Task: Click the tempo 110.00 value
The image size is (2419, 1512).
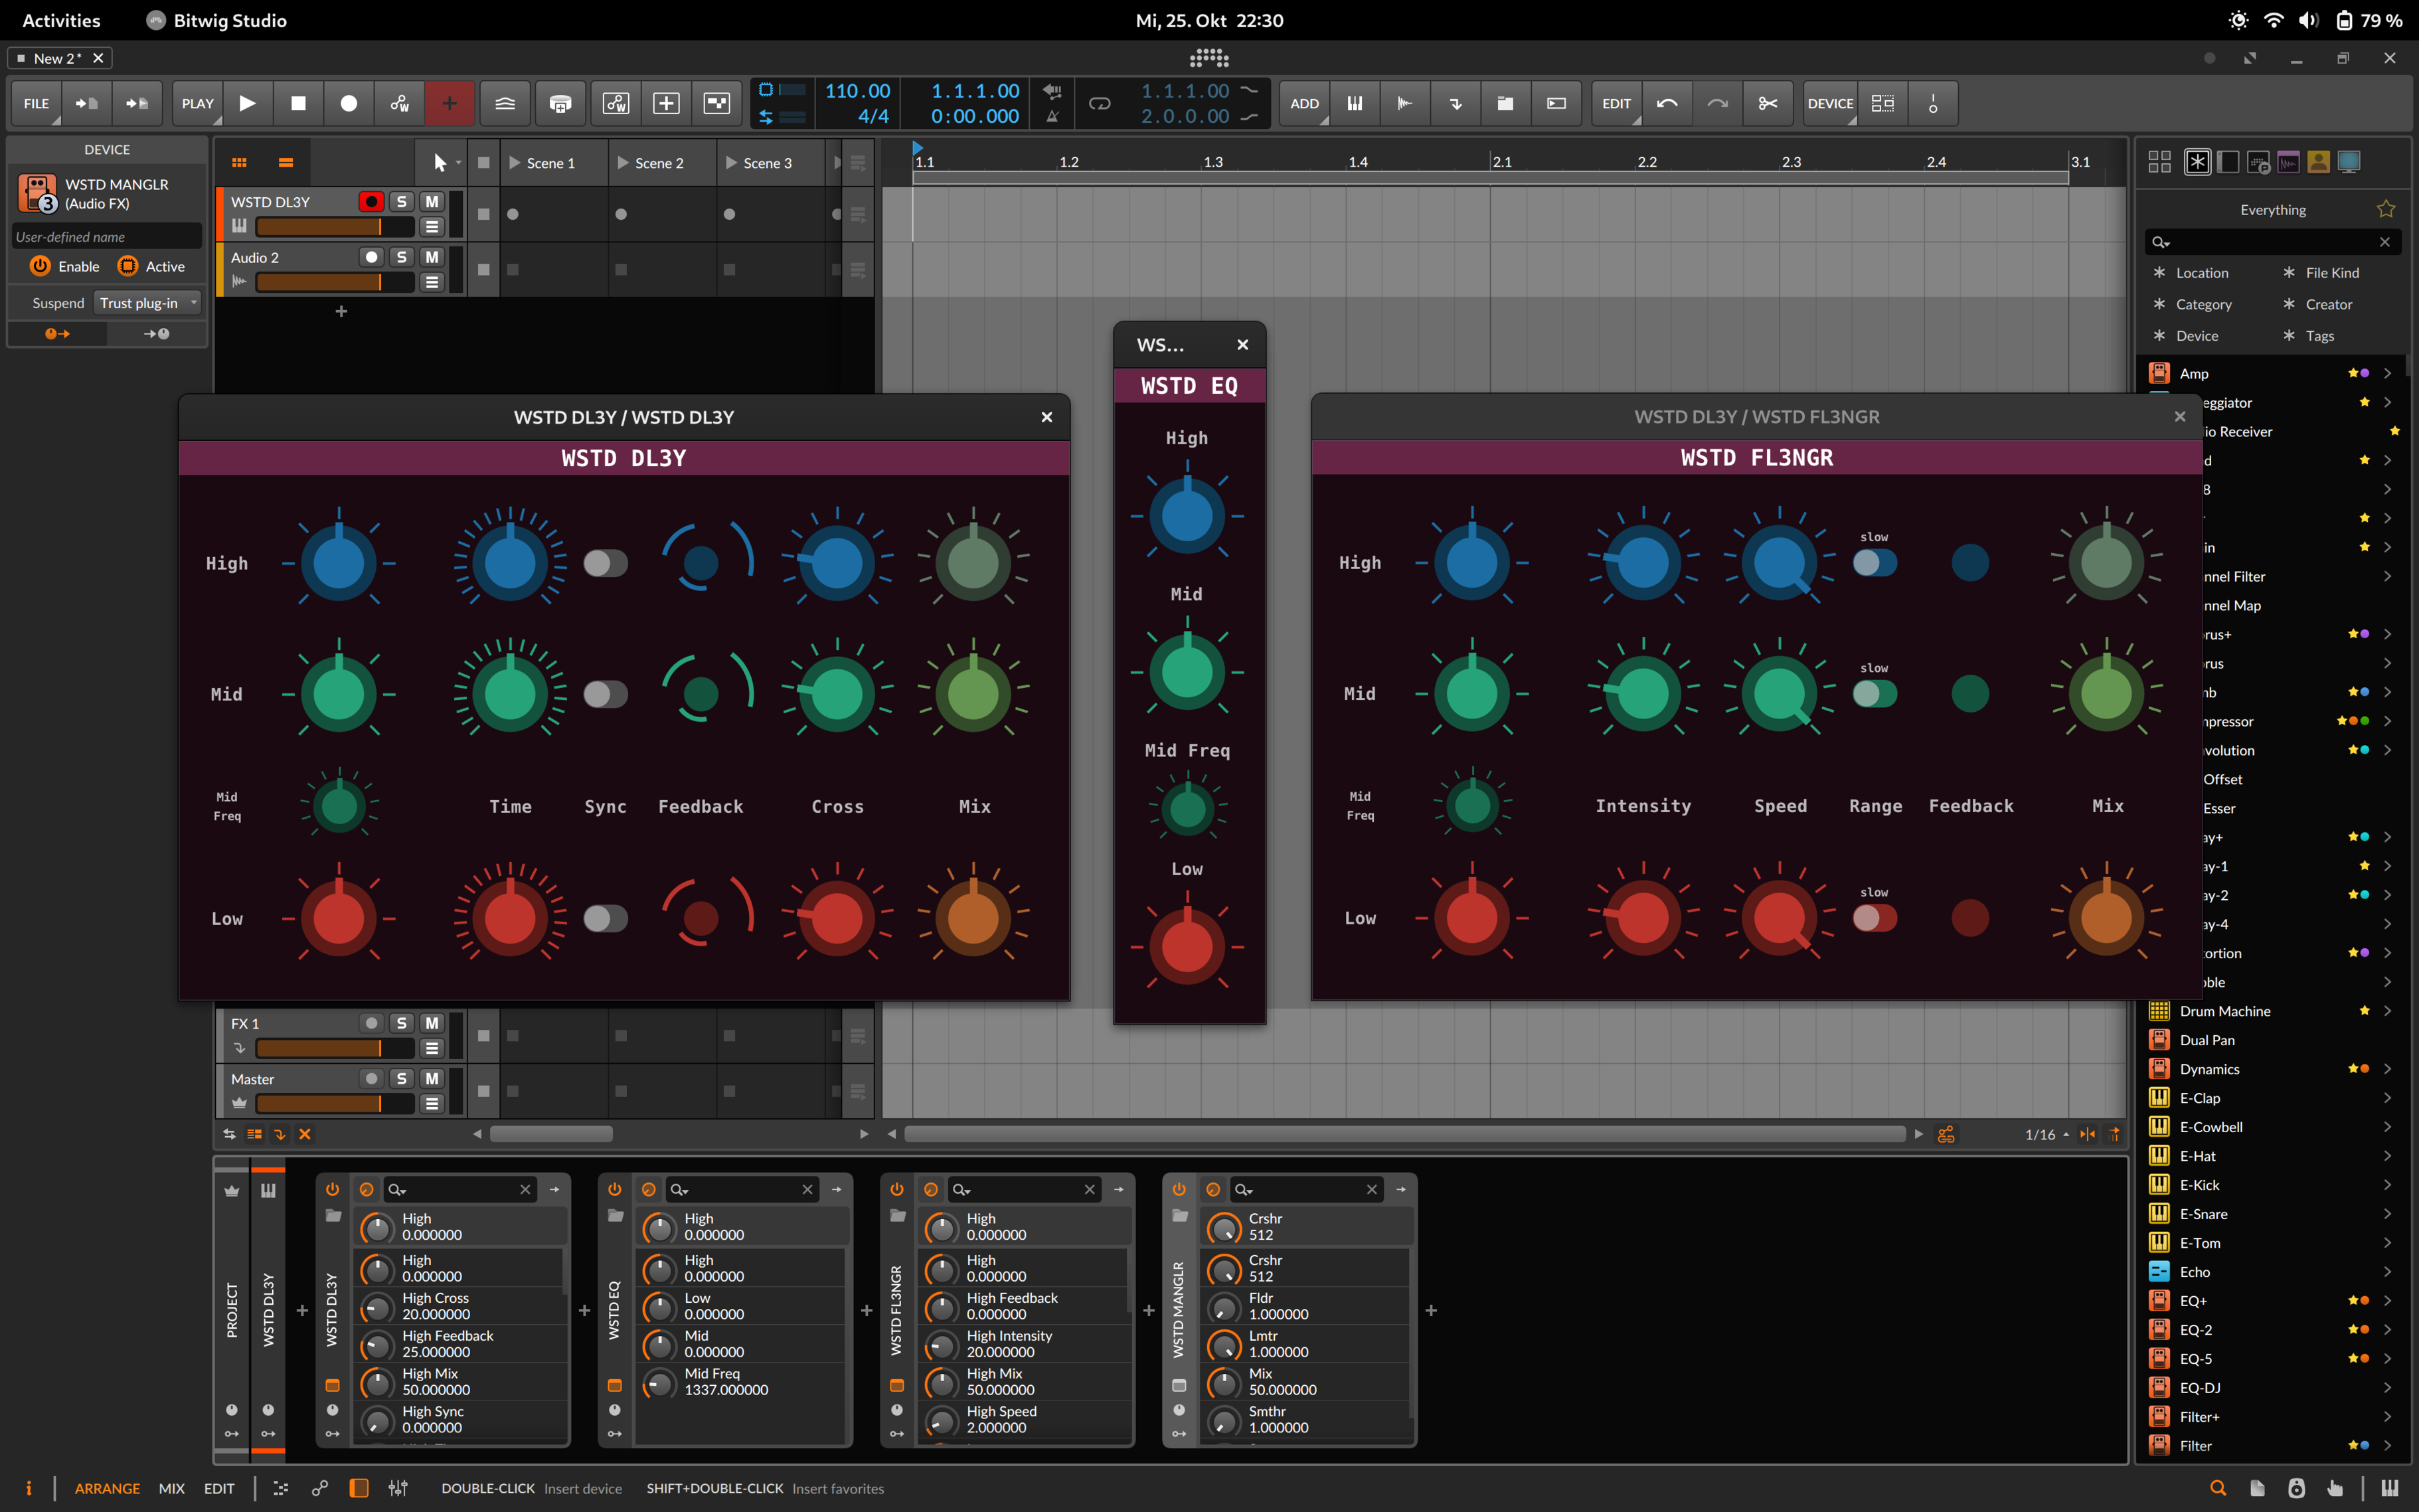Action: click(x=857, y=90)
